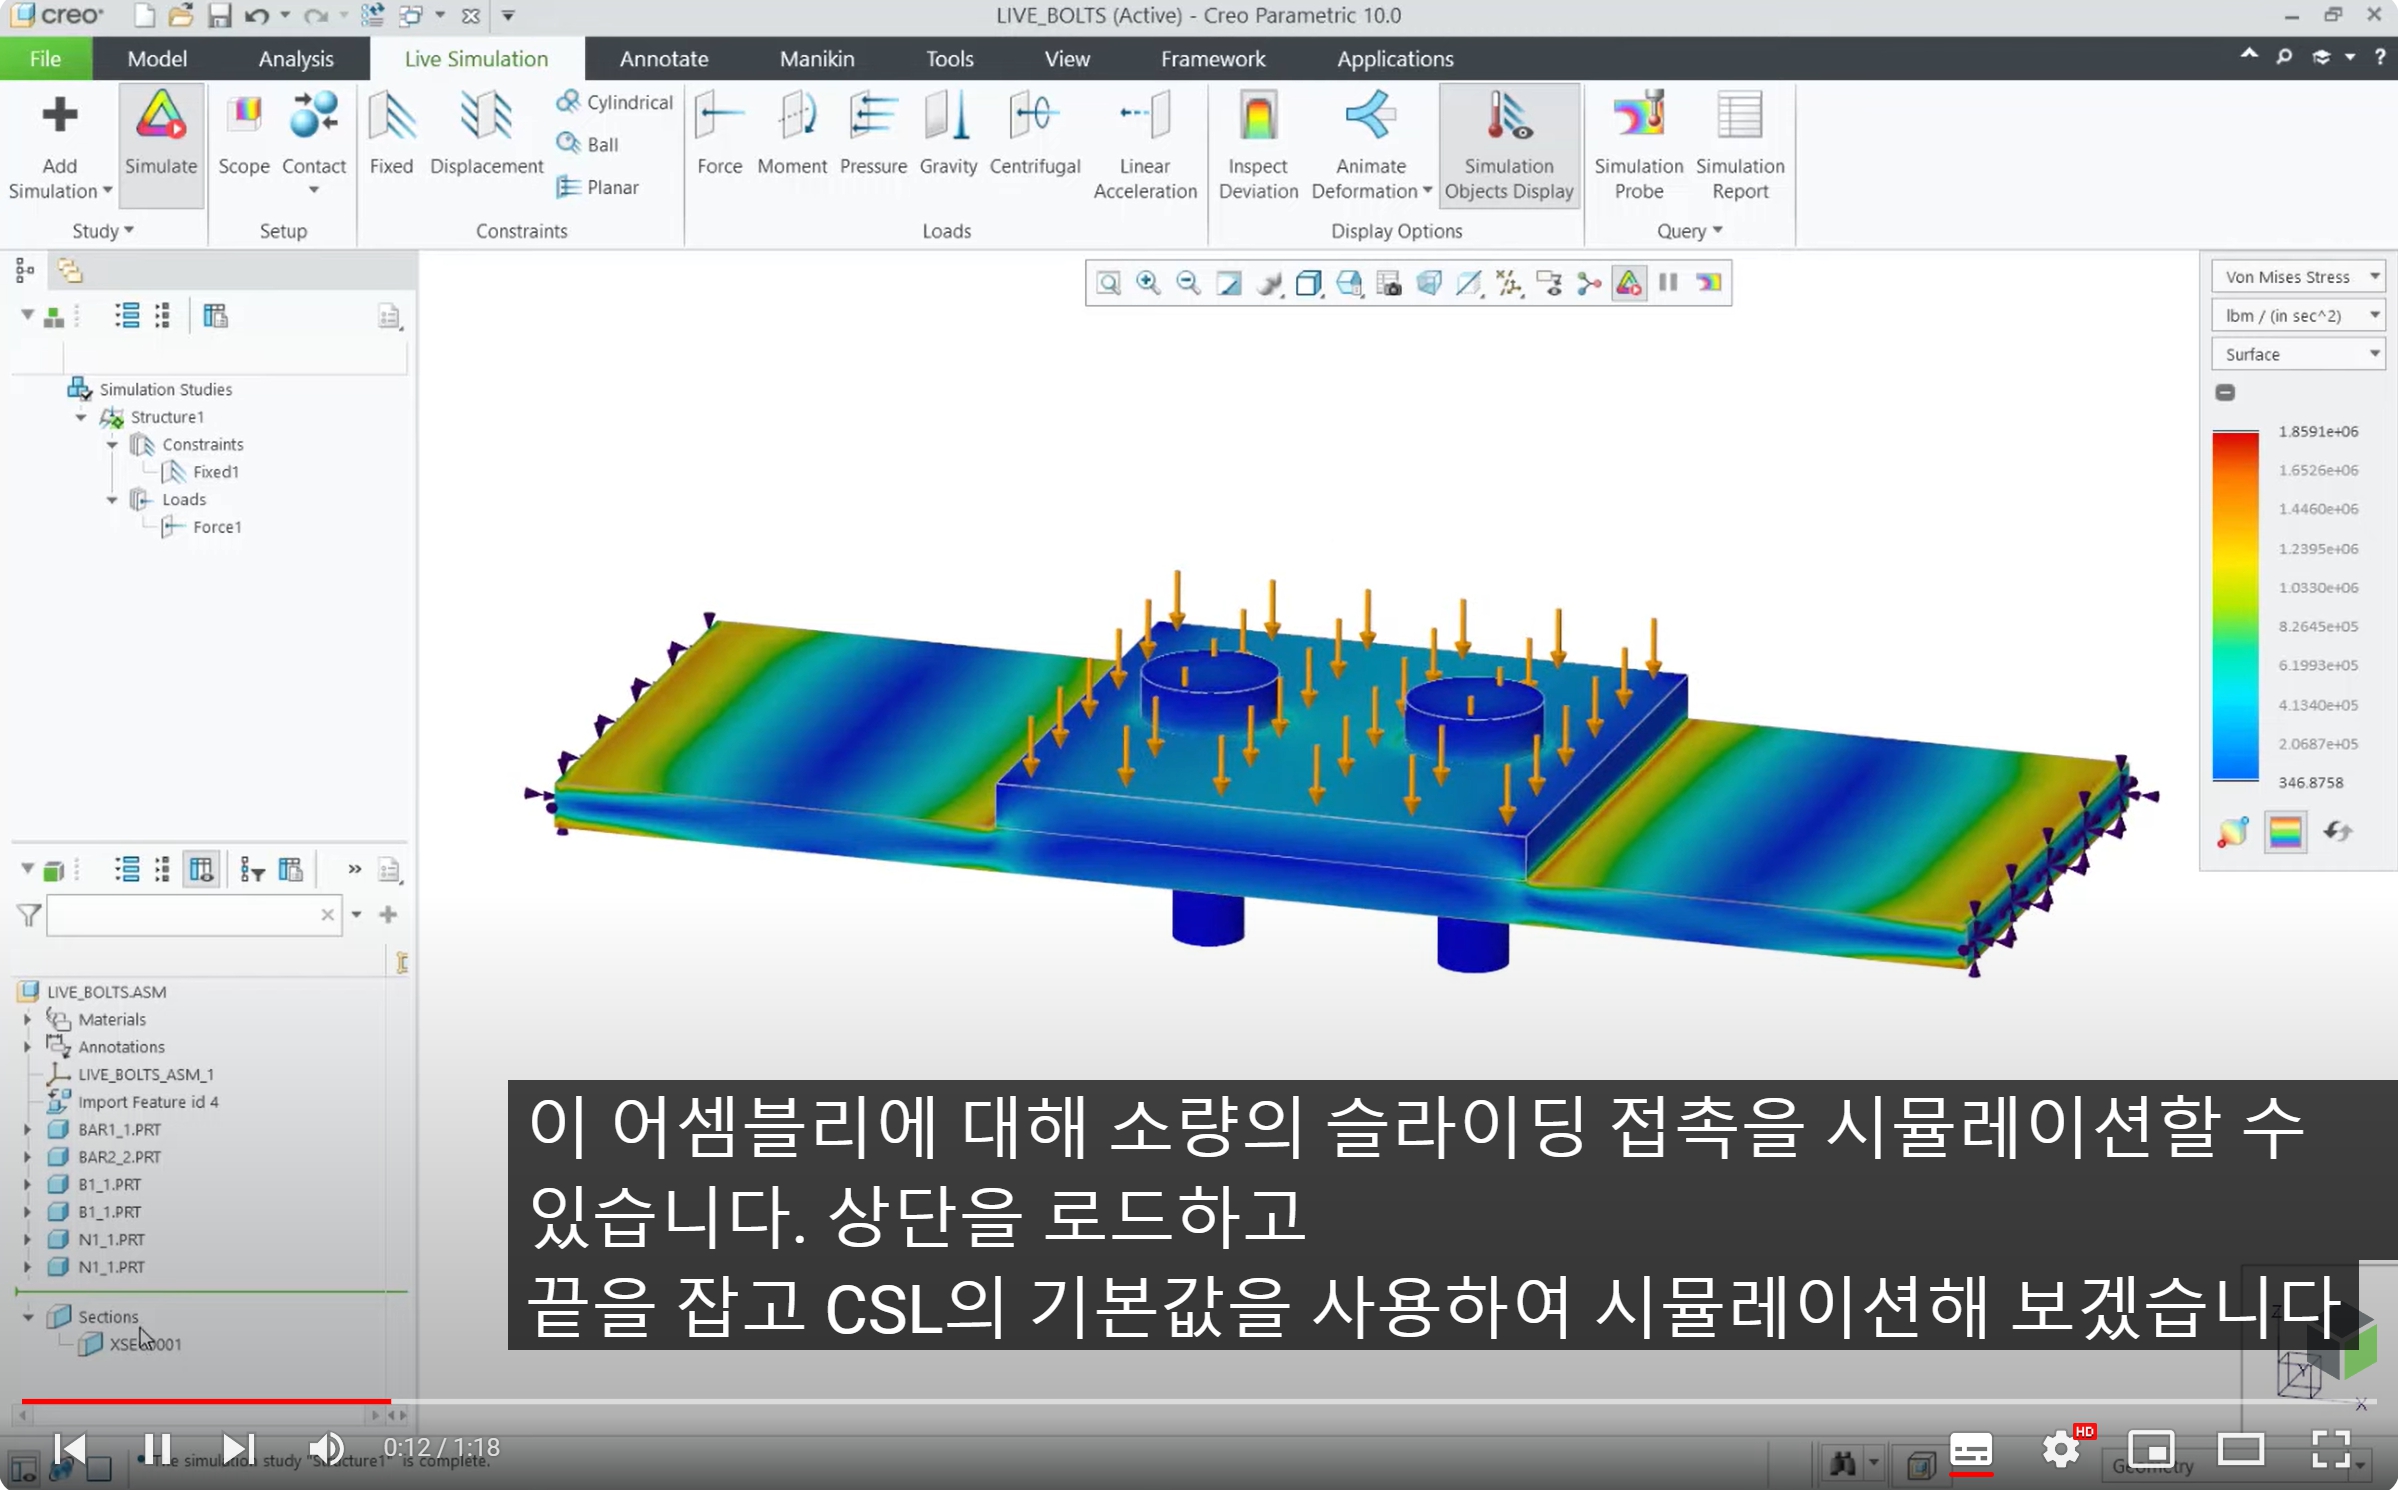This screenshot has width=2398, height=1490.
Task: Enter video fullscreen mode
Action: 2331,1448
